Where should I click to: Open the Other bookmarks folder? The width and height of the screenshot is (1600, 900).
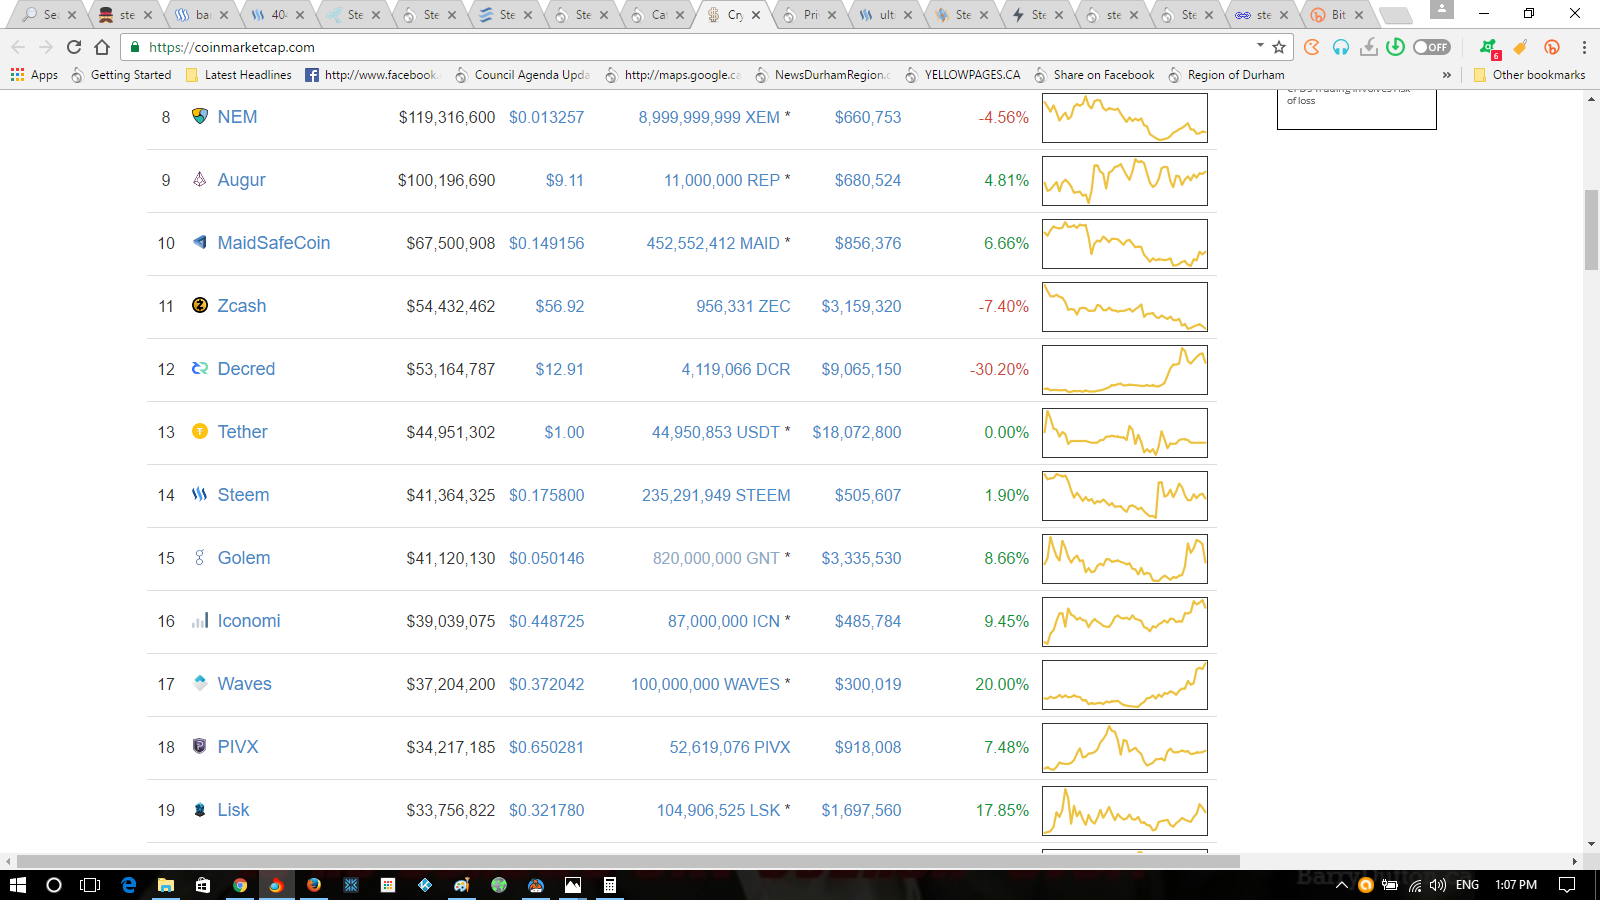point(1529,75)
